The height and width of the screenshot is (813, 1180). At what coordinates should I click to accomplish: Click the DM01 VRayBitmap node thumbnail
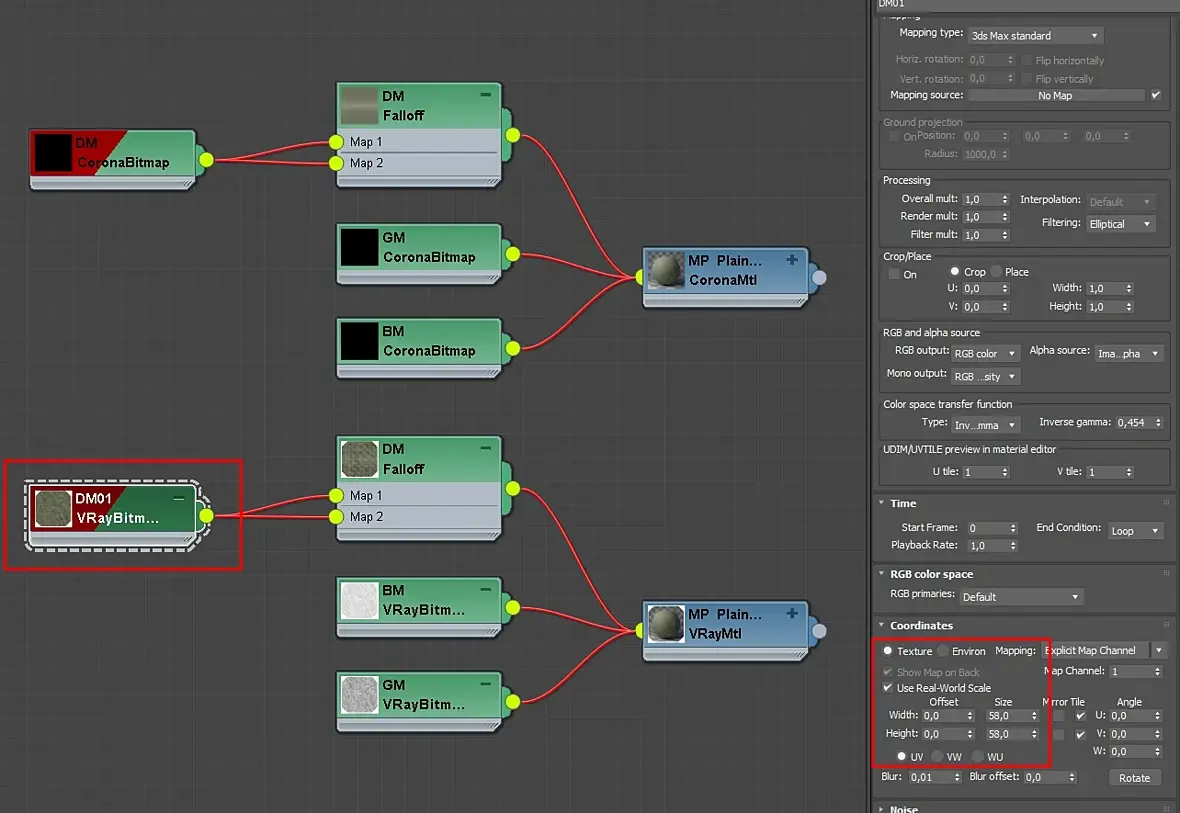pyautogui.click(x=53, y=508)
